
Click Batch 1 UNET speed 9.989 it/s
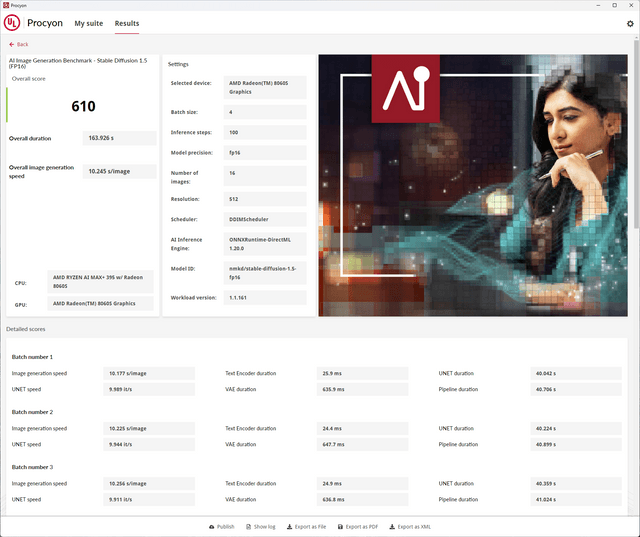tap(149, 389)
